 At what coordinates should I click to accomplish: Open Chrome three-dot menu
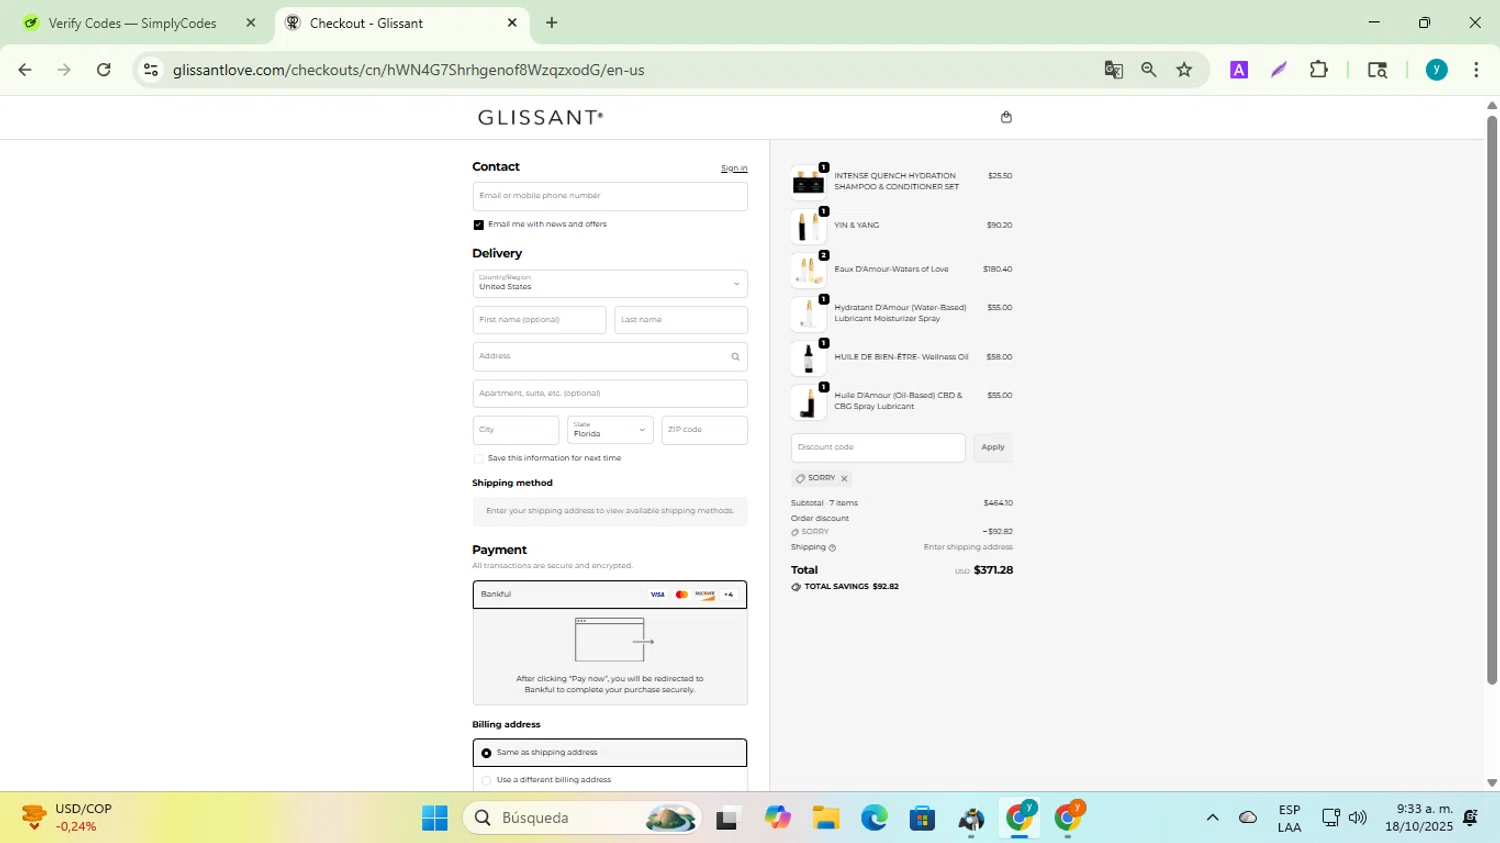[1476, 69]
